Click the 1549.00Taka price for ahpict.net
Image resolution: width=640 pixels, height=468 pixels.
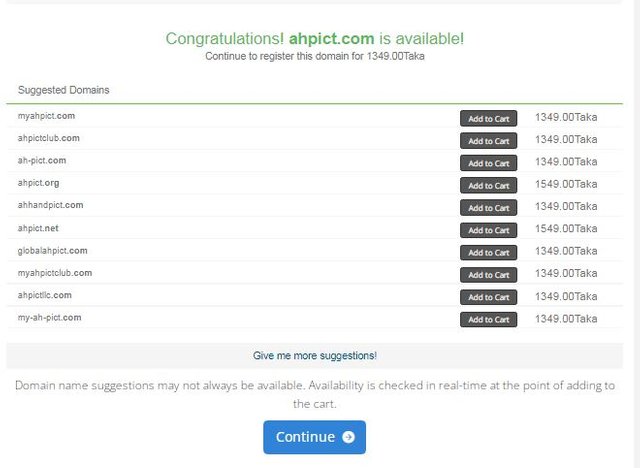(x=566, y=228)
